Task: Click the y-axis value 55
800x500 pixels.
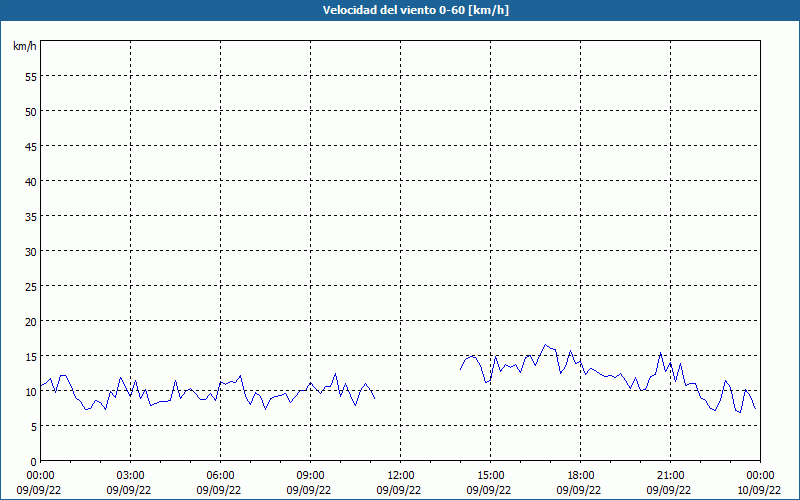Action: [31, 77]
